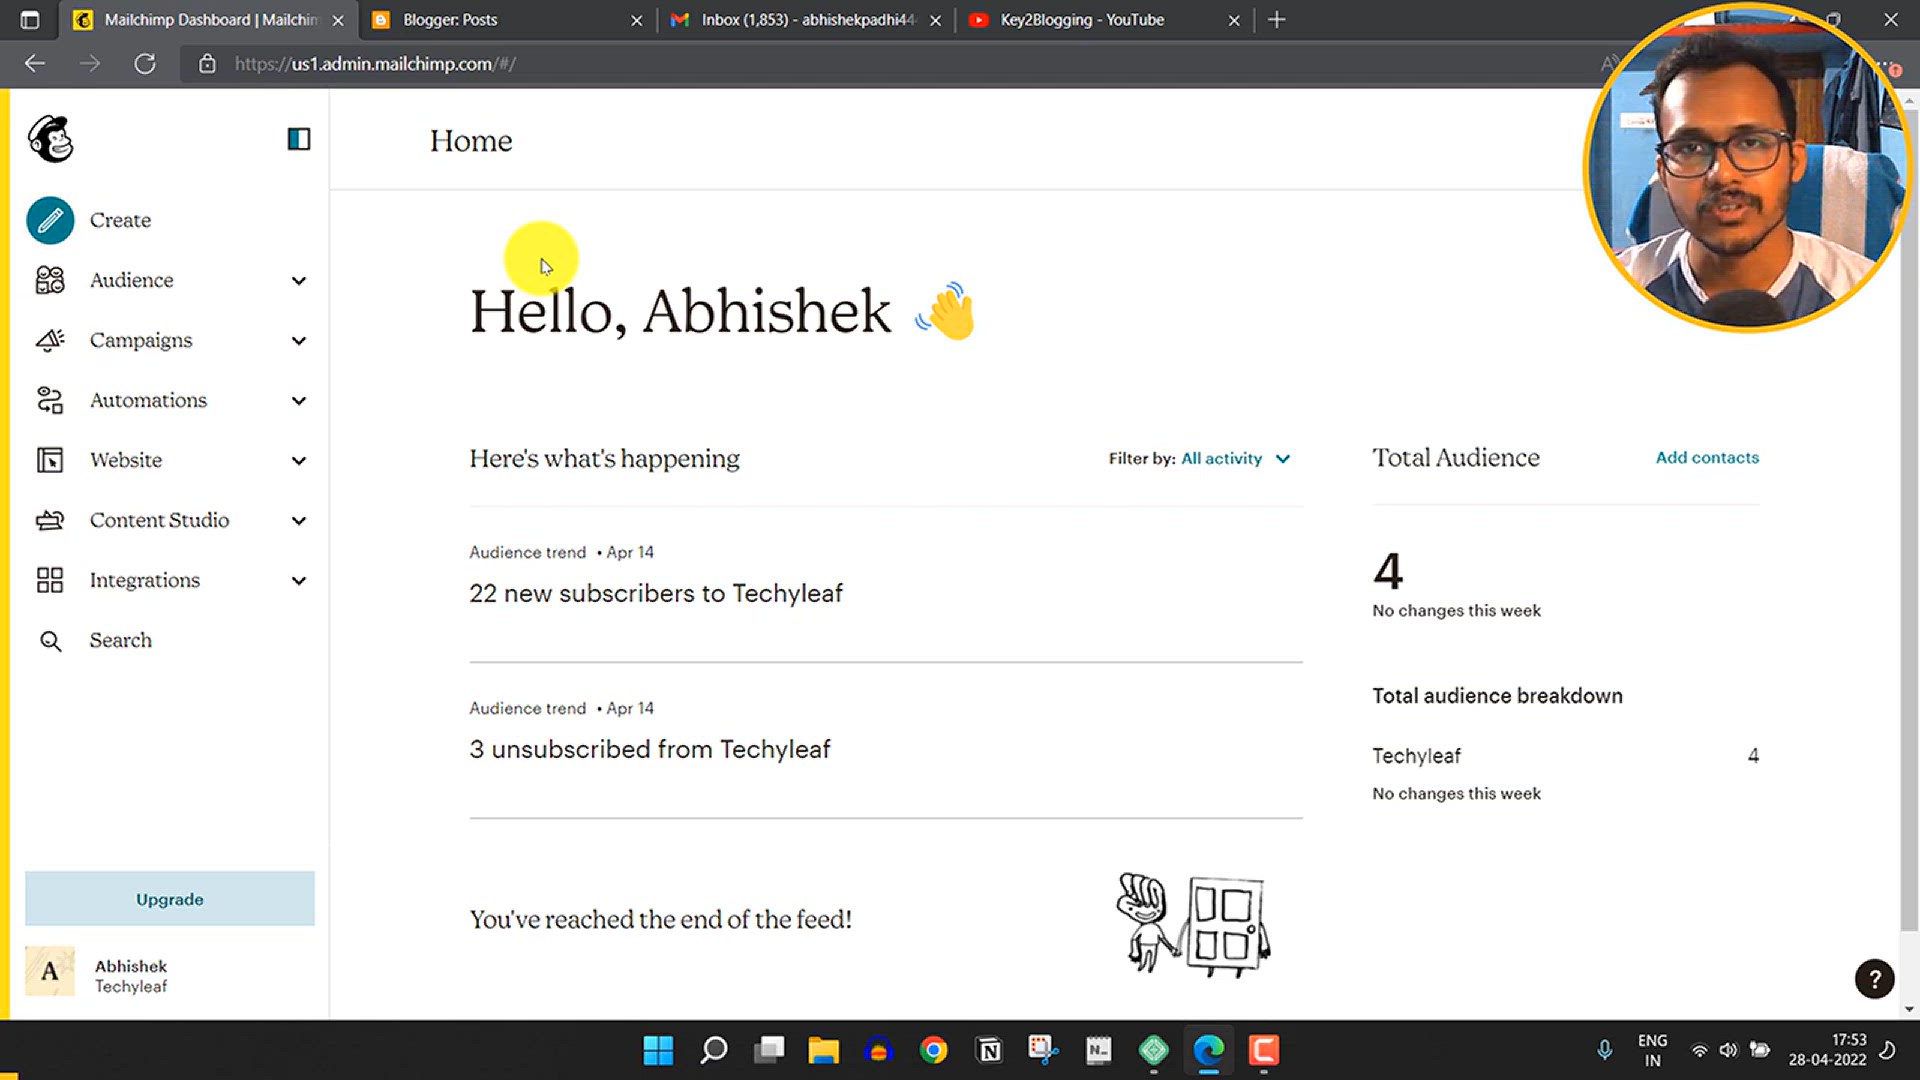Expand the Campaigns menu chevron
Image resolution: width=1920 pixels, height=1080 pixels.
(x=299, y=341)
